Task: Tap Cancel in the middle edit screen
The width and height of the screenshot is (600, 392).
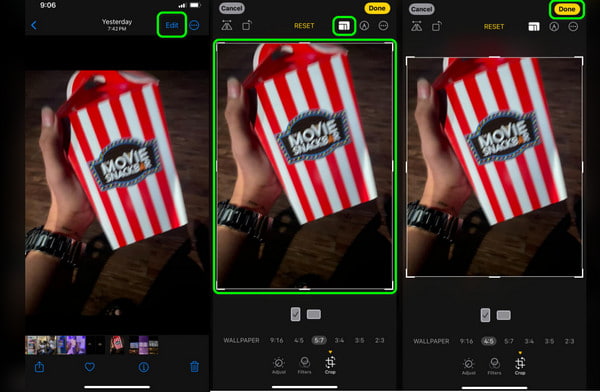Action: pyautogui.click(x=232, y=8)
